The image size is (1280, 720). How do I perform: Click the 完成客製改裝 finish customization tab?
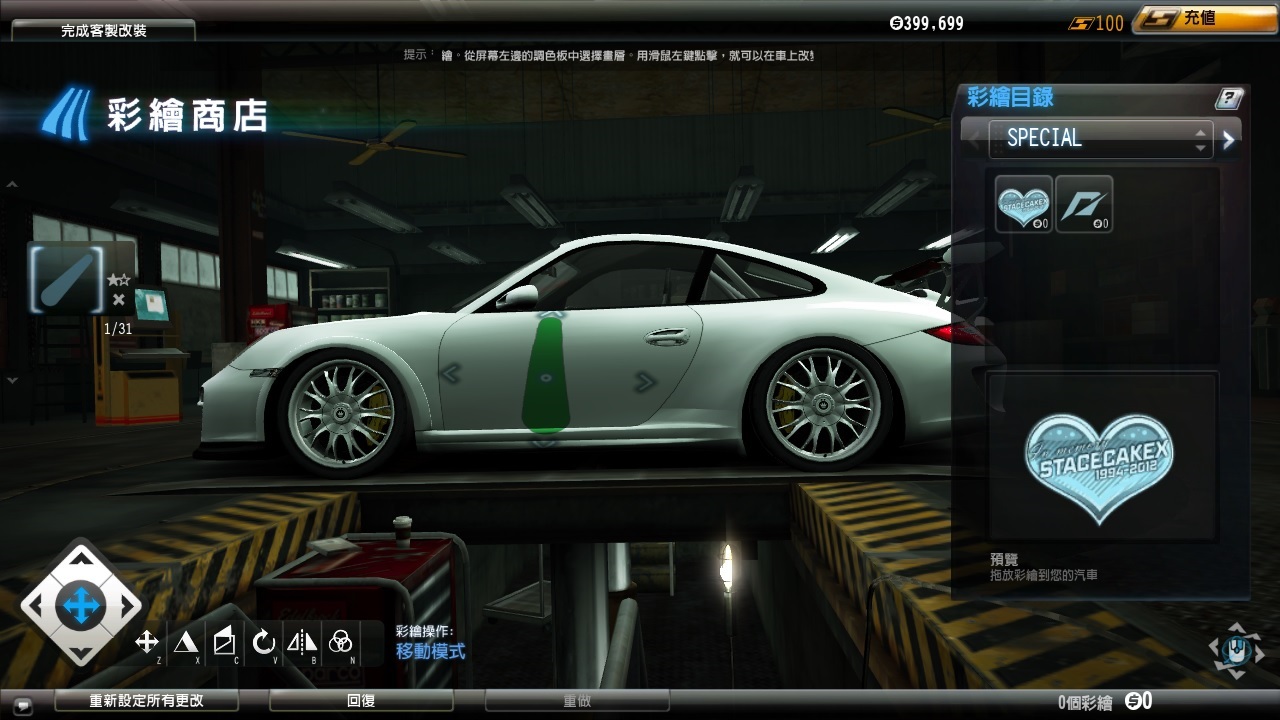pos(104,31)
